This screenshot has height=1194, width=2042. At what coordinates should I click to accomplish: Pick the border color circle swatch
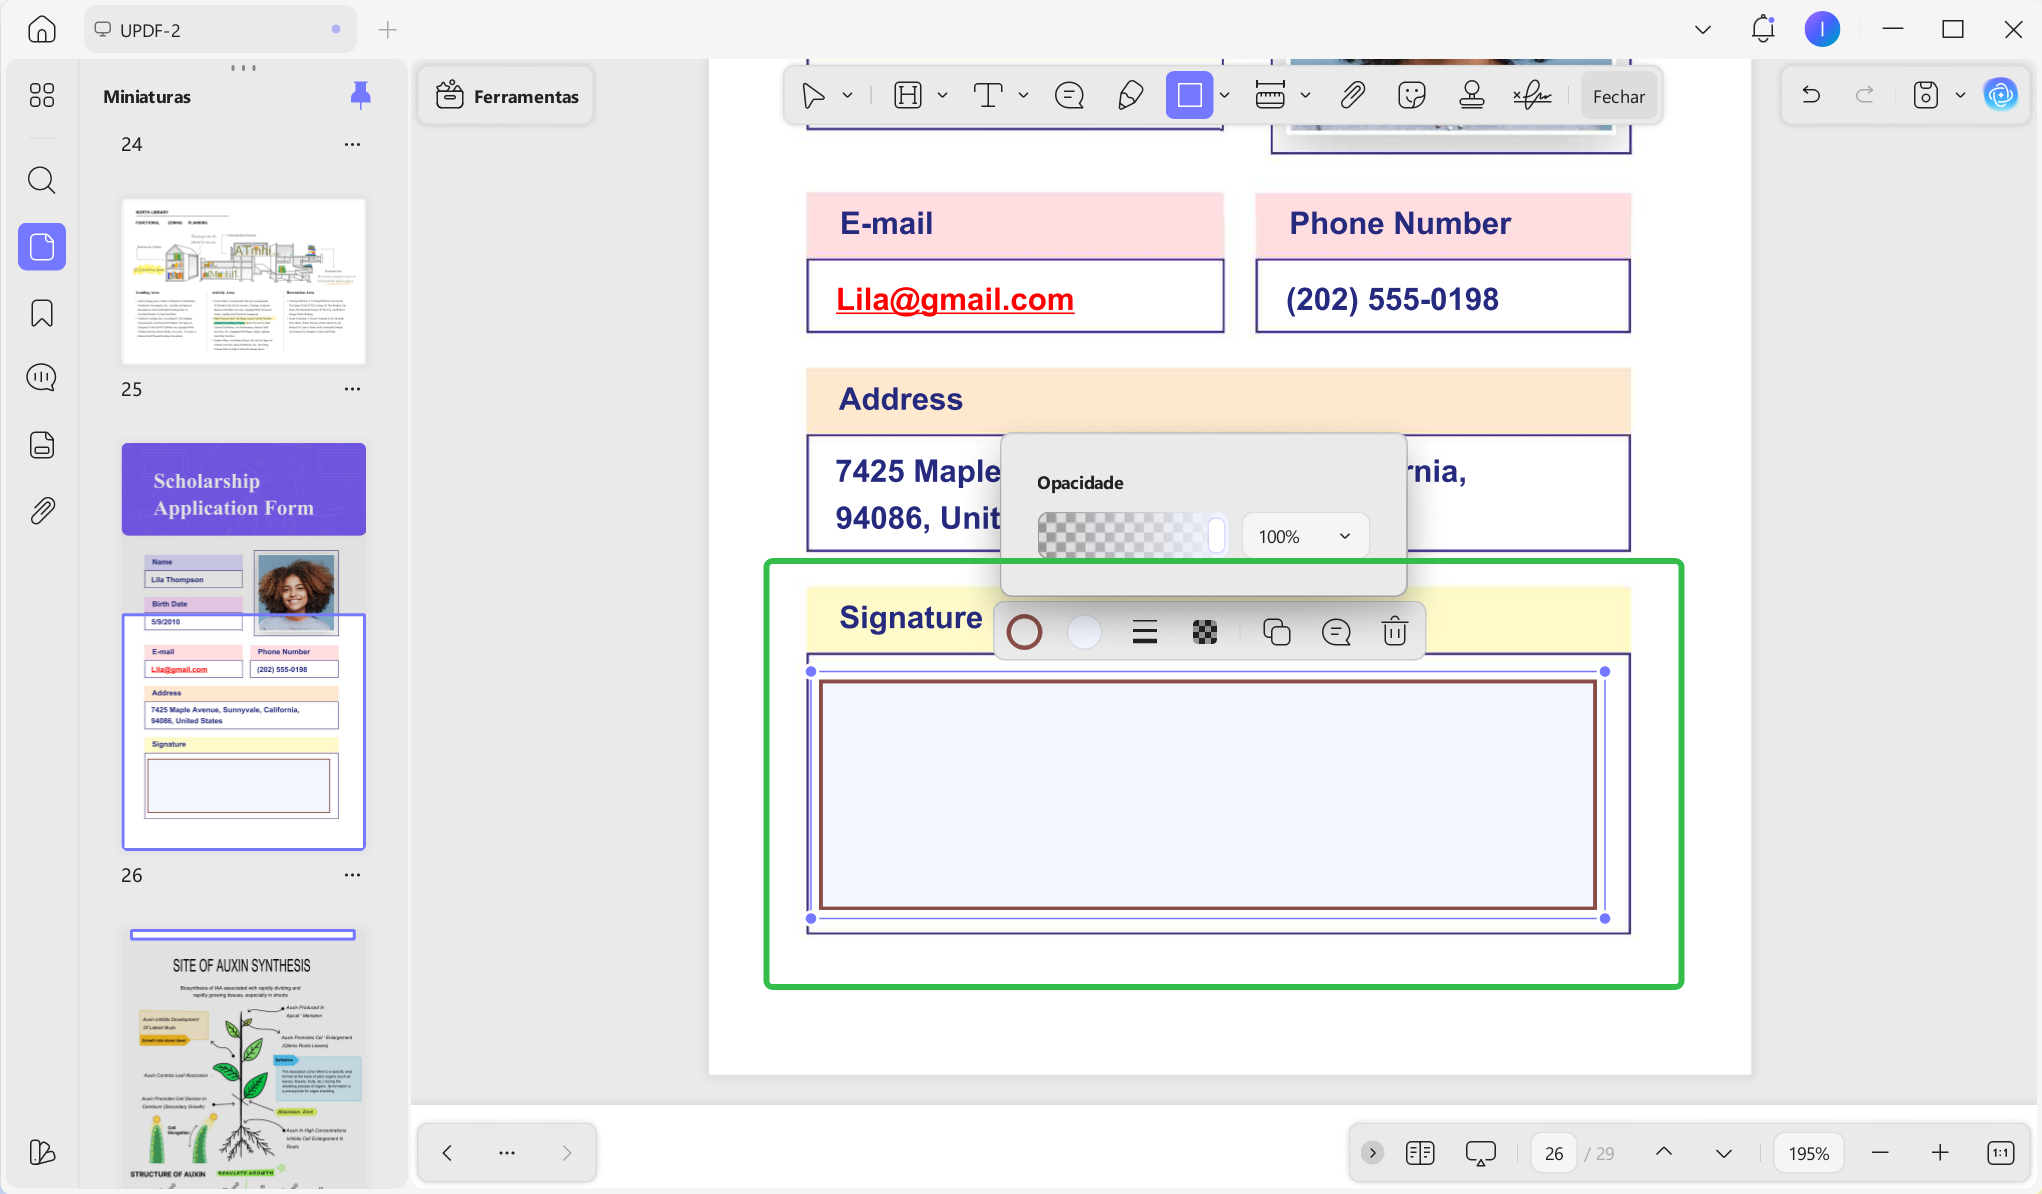click(1024, 632)
